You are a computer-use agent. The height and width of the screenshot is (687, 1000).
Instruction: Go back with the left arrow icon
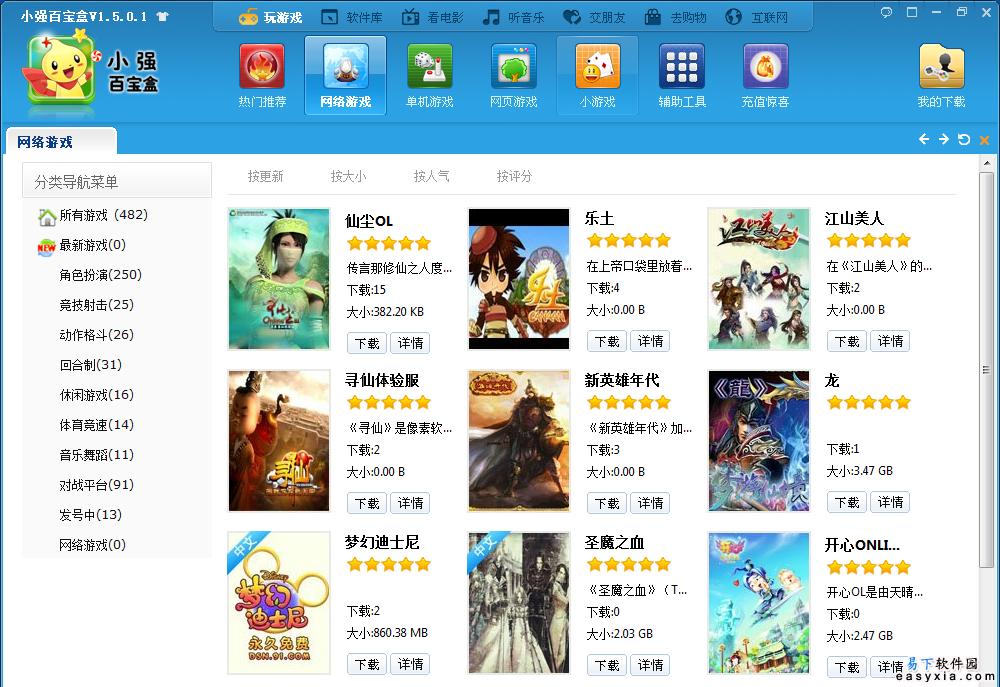[x=923, y=139]
